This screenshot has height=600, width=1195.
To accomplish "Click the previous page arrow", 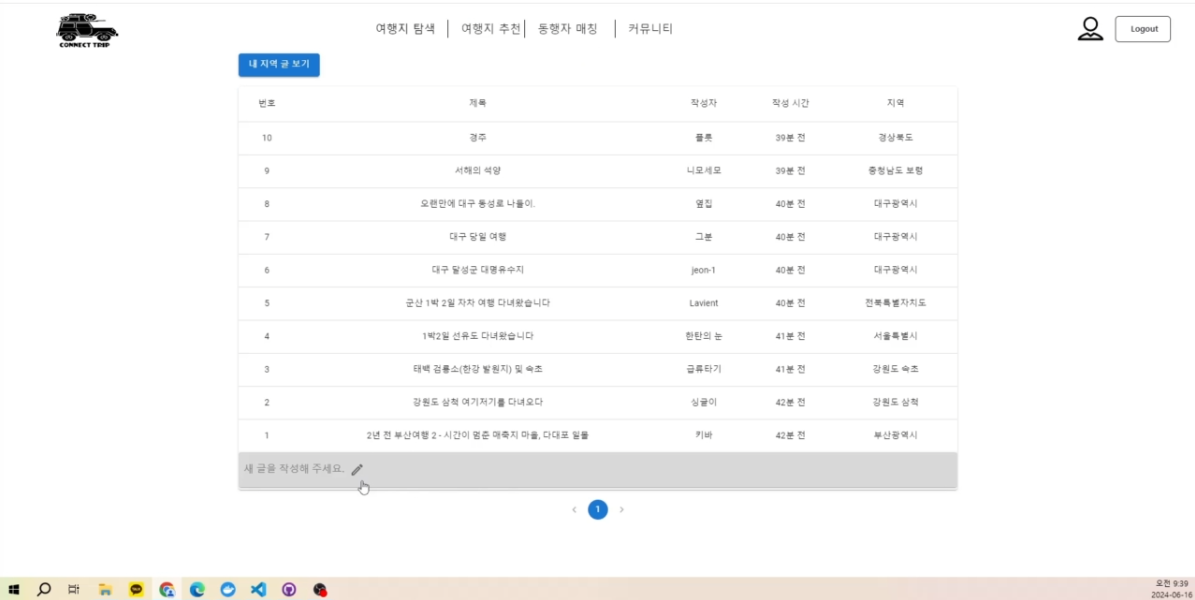I will click(x=573, y=510).
